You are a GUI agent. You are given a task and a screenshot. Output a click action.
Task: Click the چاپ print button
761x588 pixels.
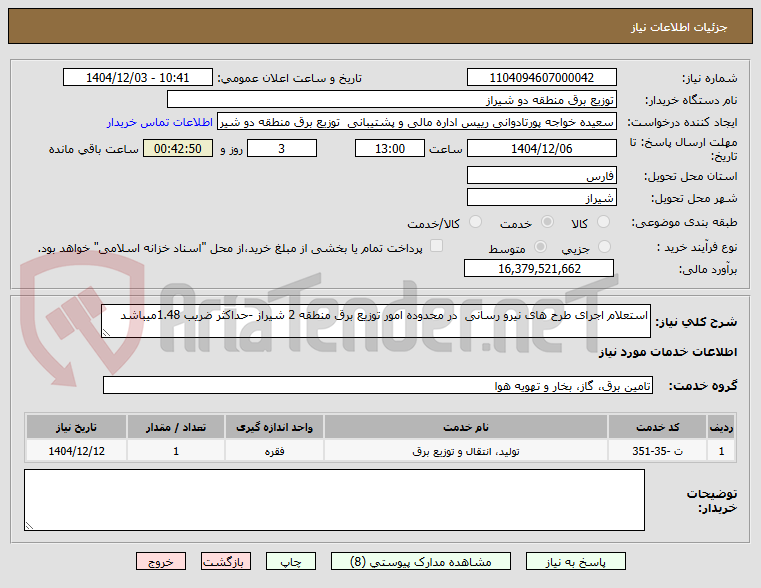[x=291, y=561]
